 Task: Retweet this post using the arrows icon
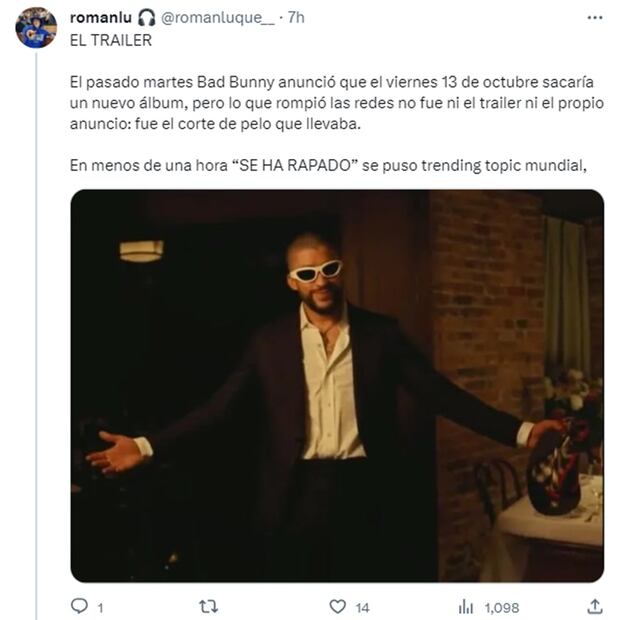coord(208,606)
